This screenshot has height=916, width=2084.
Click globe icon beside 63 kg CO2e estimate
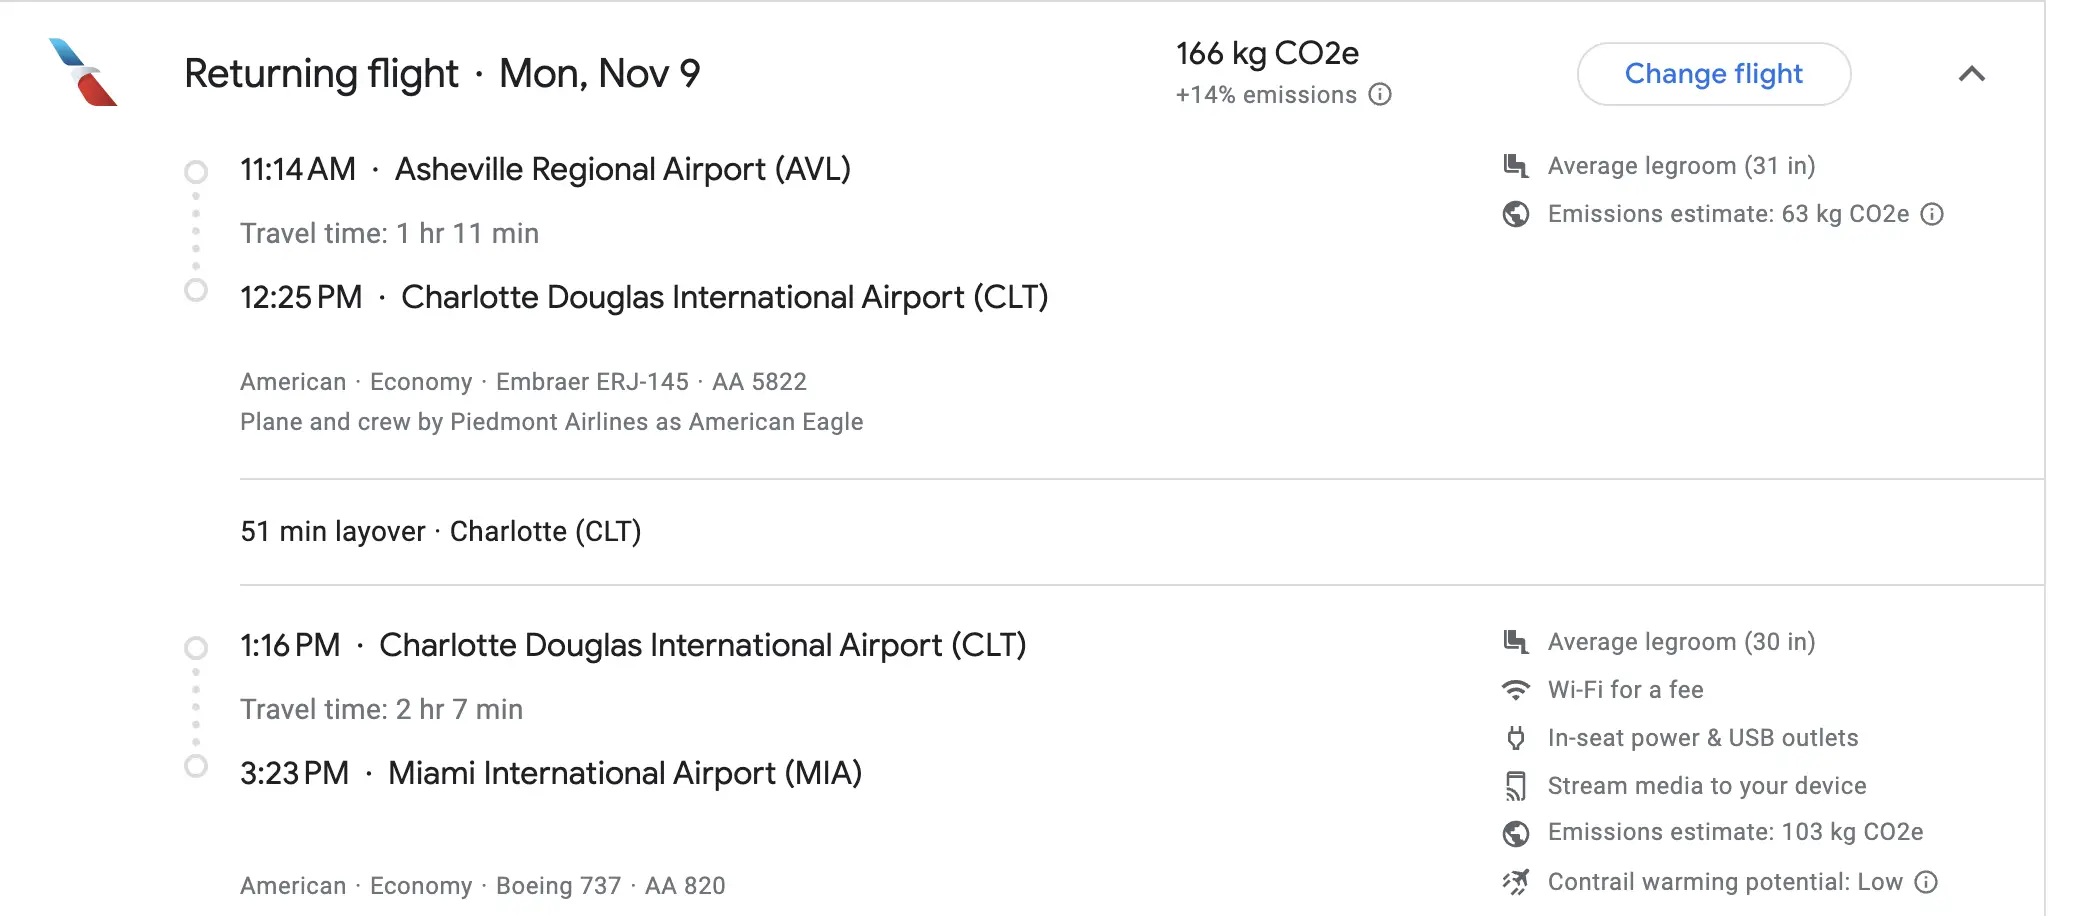[x=1516, y=214]
